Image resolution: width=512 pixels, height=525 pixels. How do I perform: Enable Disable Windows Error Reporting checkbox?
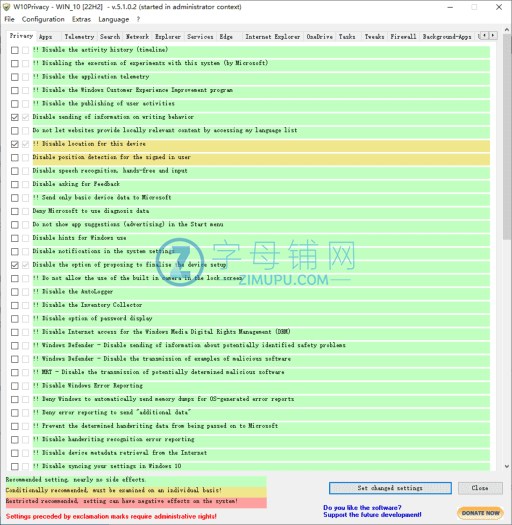[x=15, y=386]
